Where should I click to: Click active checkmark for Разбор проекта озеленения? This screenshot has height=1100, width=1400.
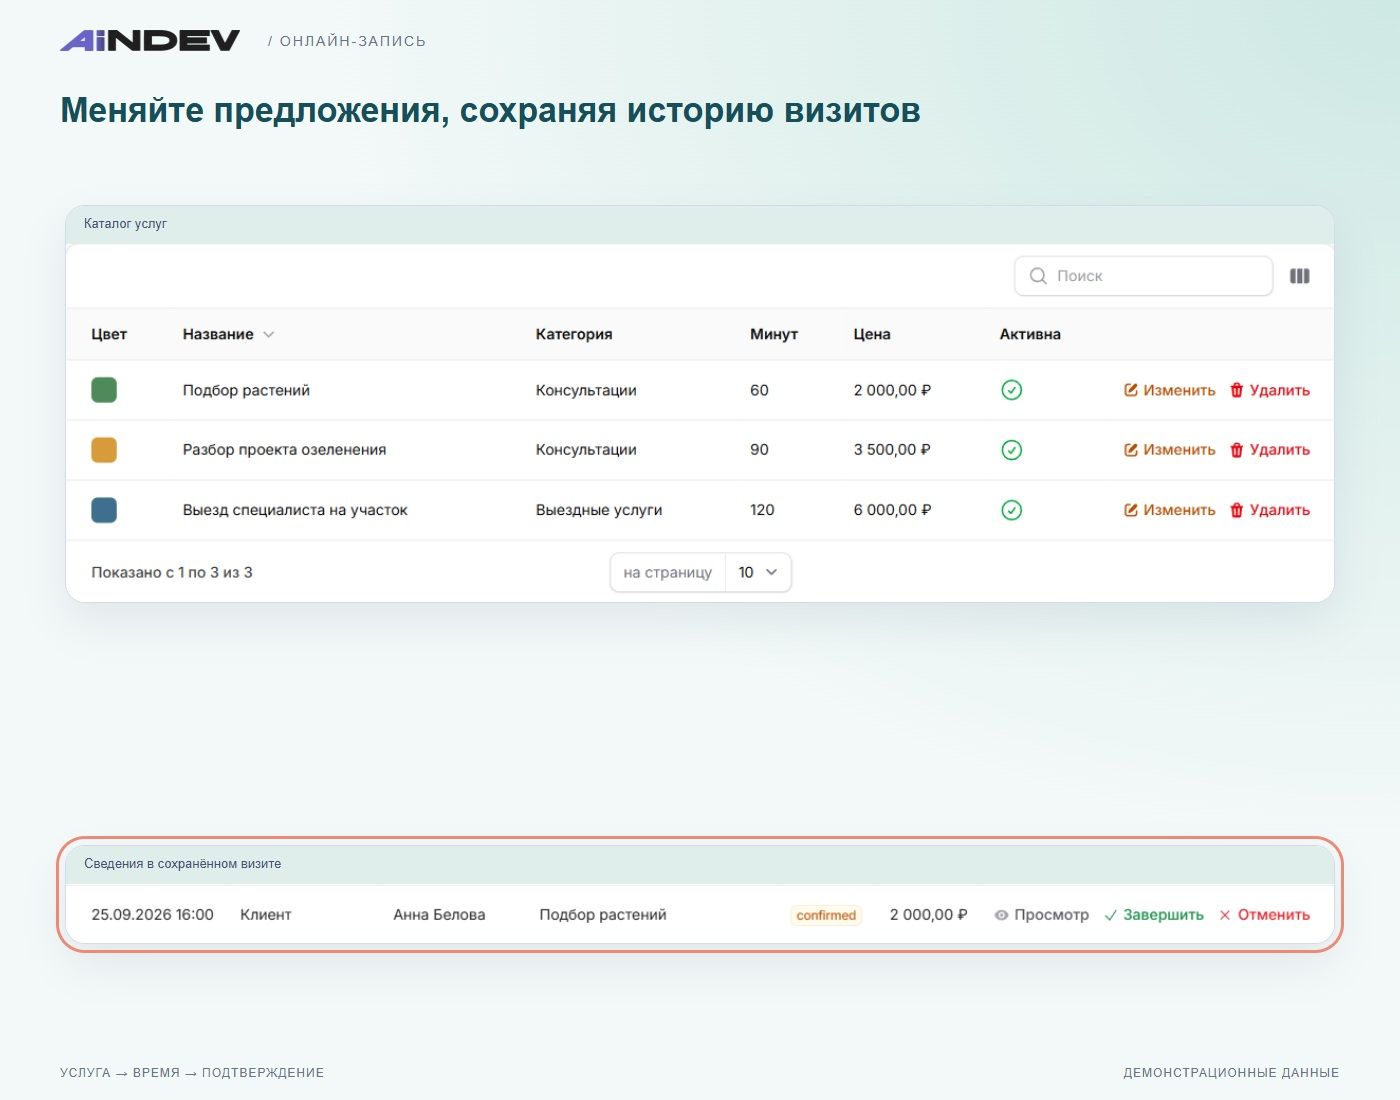pyautogui.click(x=1011, y=450)
